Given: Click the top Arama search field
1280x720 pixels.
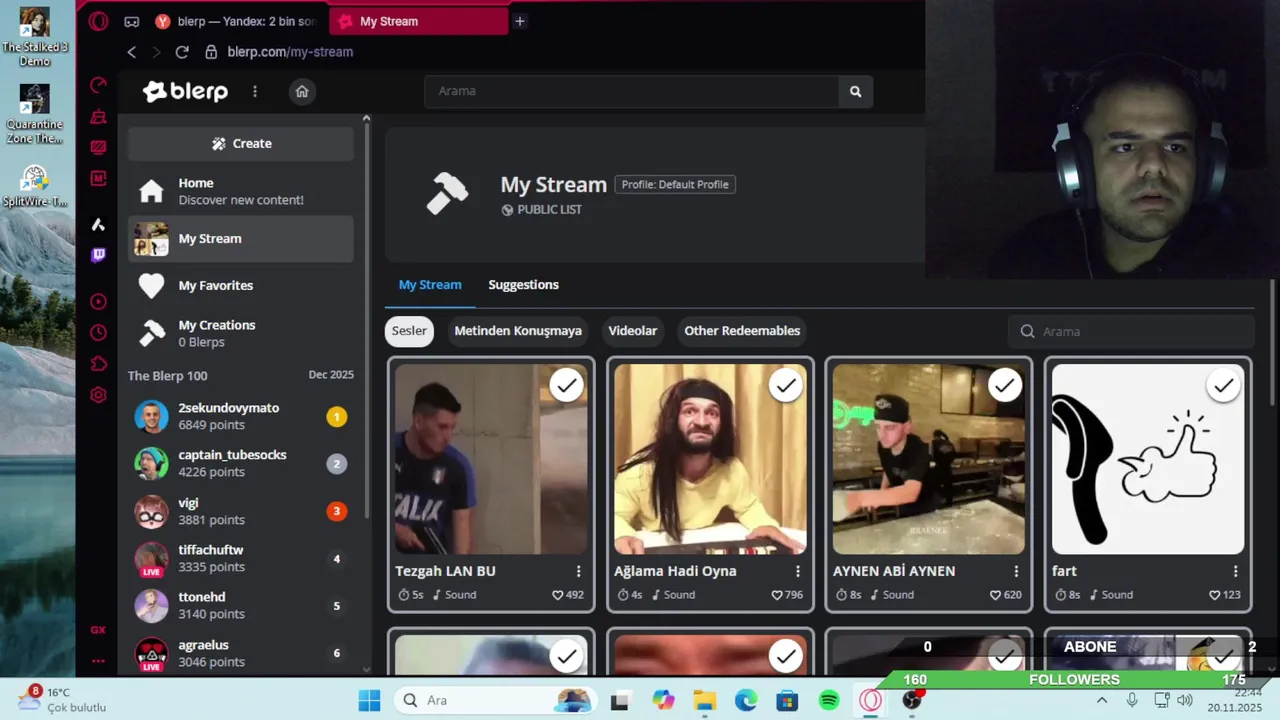Looking at the screenshot, I should [632, 91].
